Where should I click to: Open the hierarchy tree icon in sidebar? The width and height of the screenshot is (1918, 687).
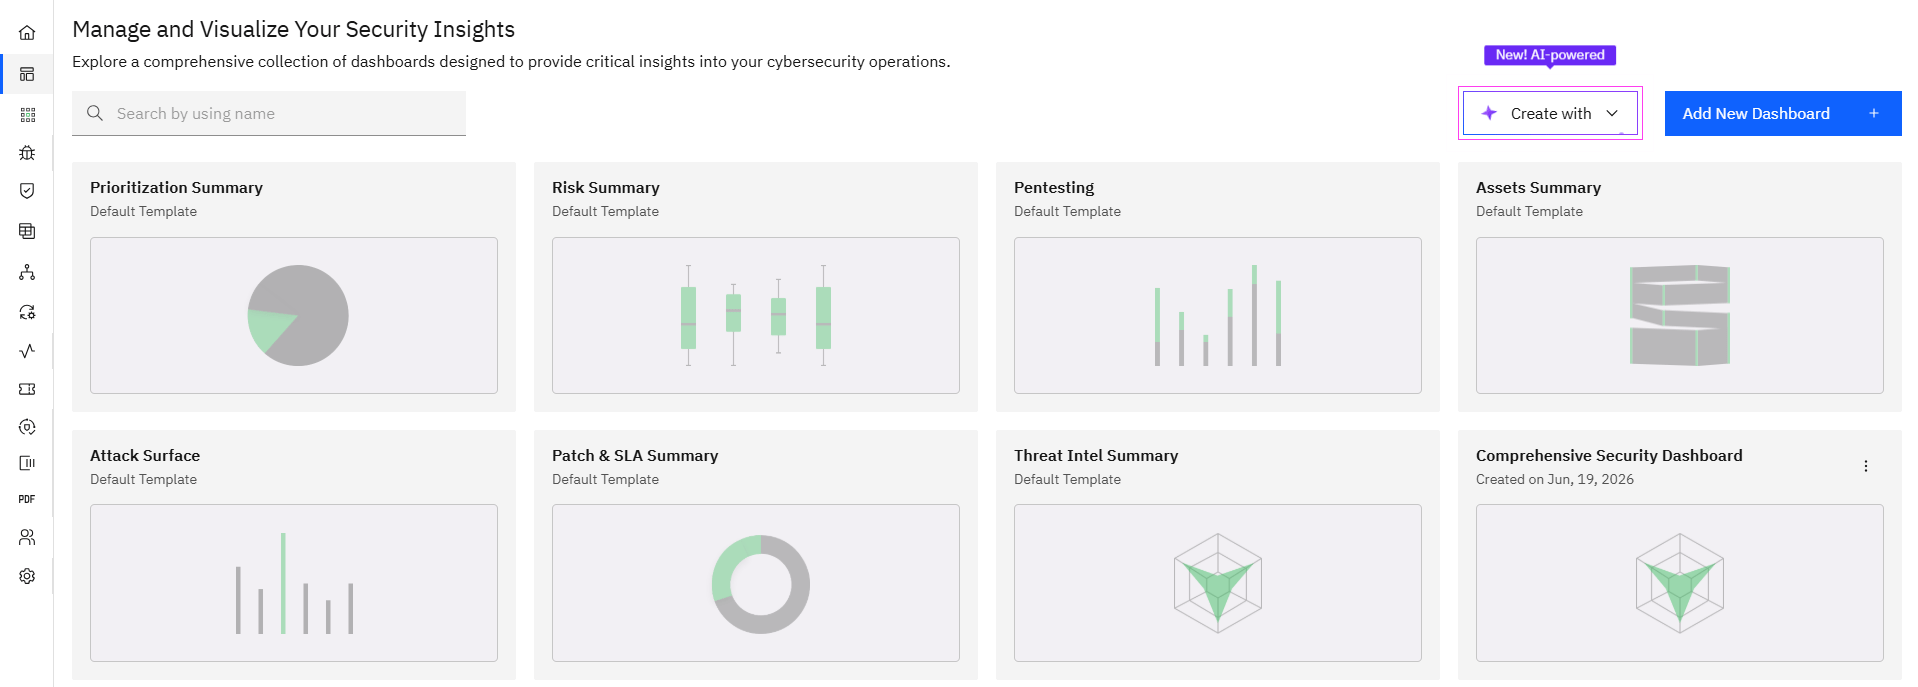pos(27,272)
